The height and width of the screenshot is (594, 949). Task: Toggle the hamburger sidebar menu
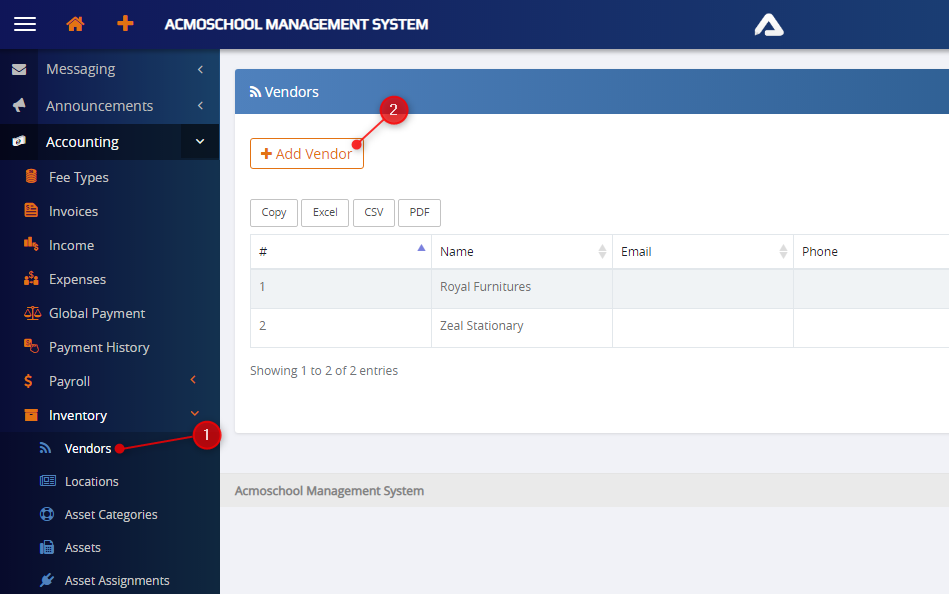tap(25, 24)
